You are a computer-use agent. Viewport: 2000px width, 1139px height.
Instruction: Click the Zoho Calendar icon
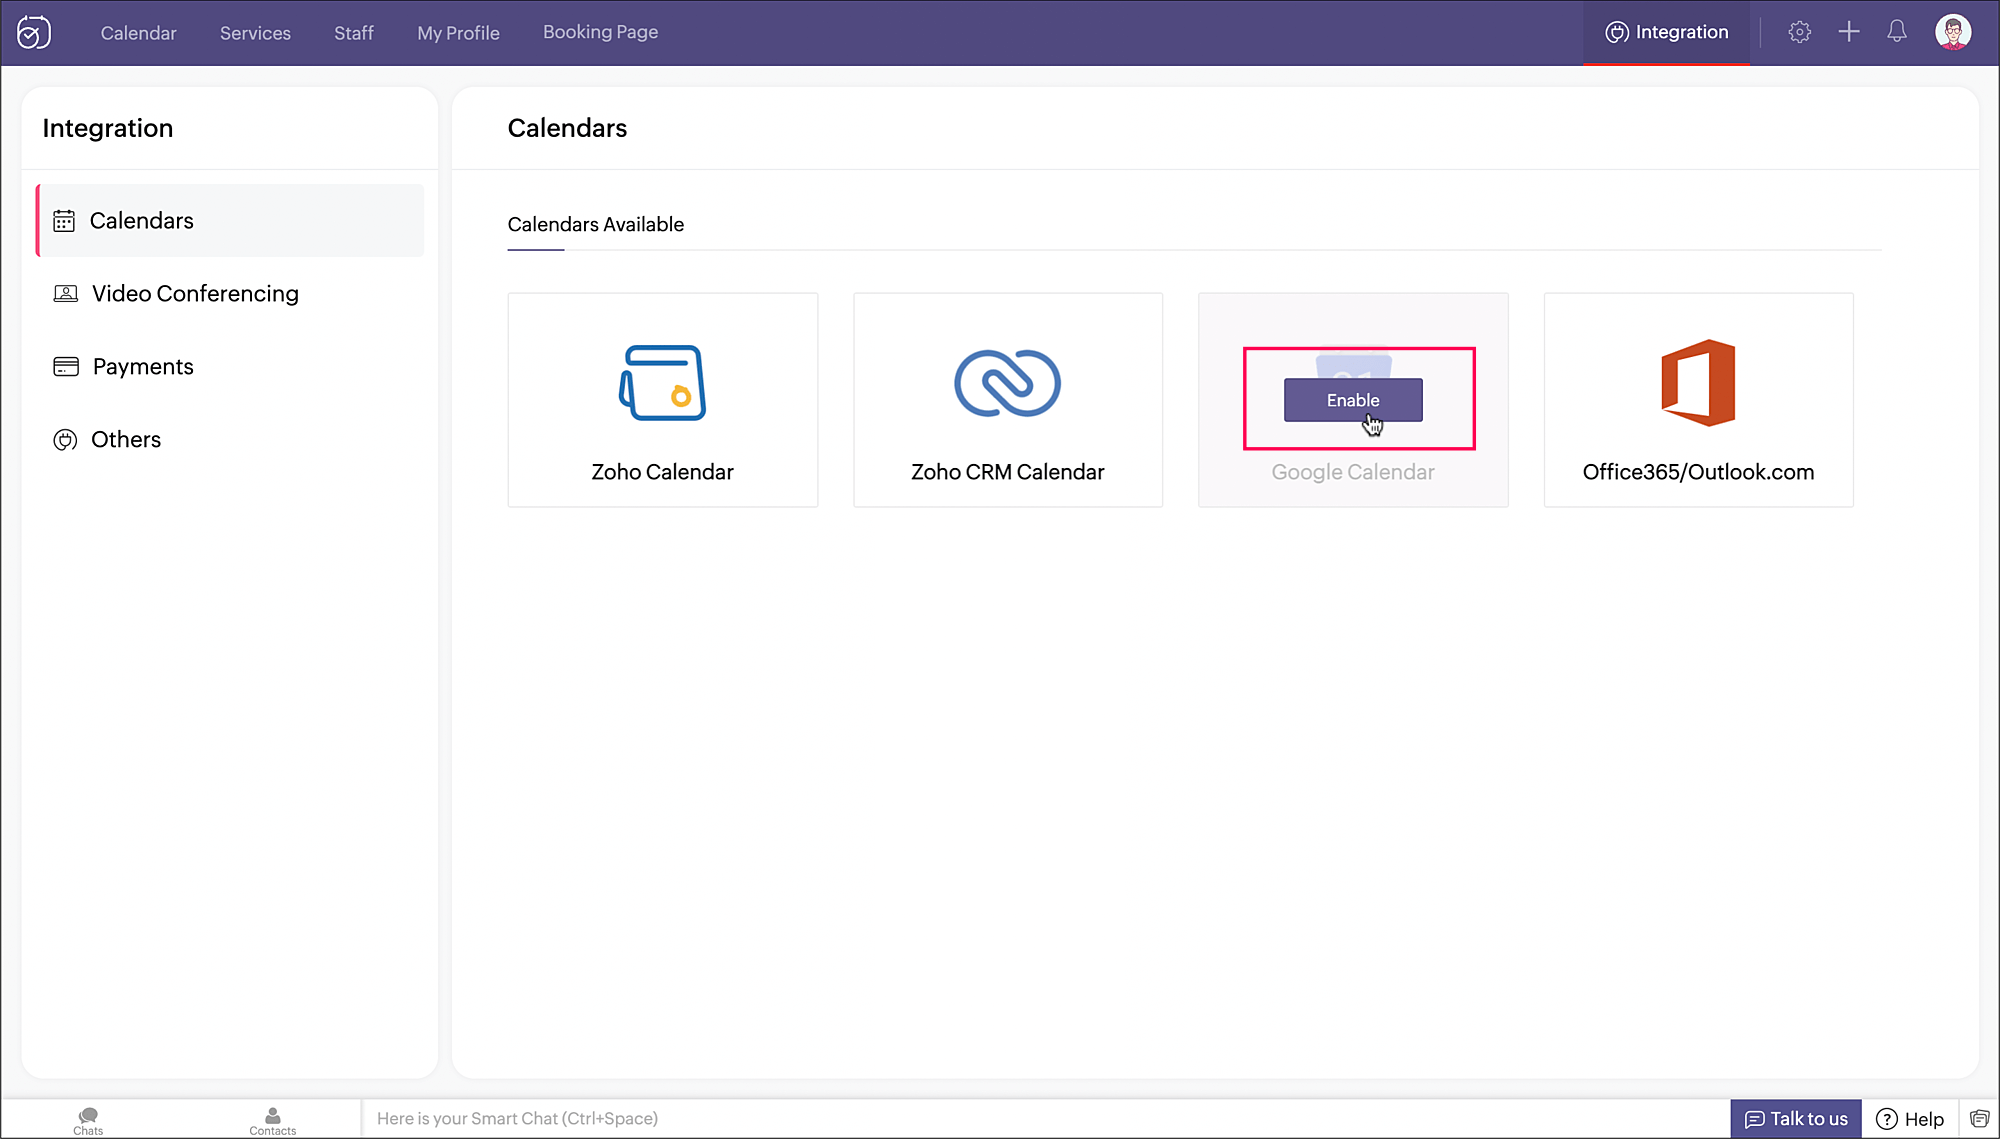[662, 383]
